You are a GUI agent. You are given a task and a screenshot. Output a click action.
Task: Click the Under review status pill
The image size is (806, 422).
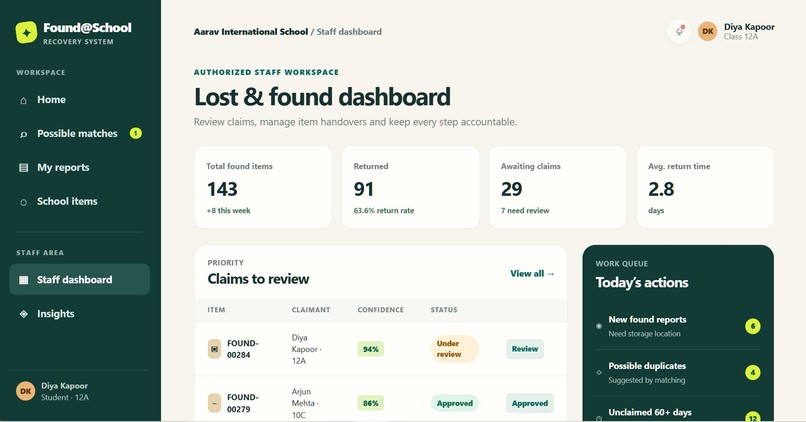(x=454, y=349)
